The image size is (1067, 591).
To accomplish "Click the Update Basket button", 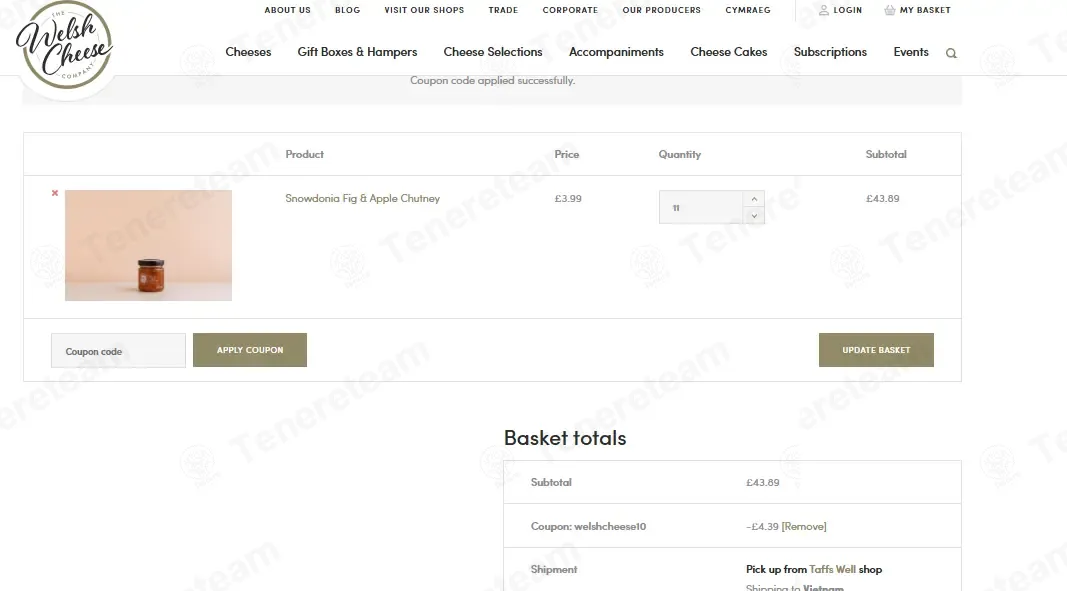I will (876, 350).
